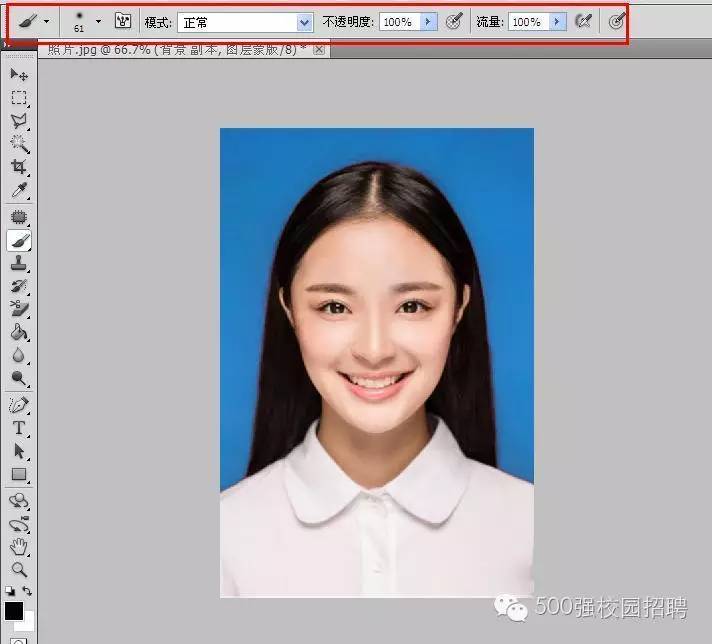Swap foreground and background colors
This screenshot has width=712, height=644.
pyautogui.click(x=27, y=591)
